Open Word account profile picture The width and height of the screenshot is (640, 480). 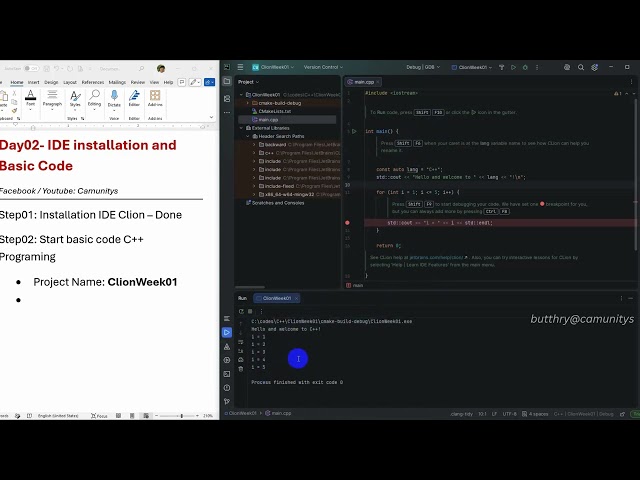161,69
